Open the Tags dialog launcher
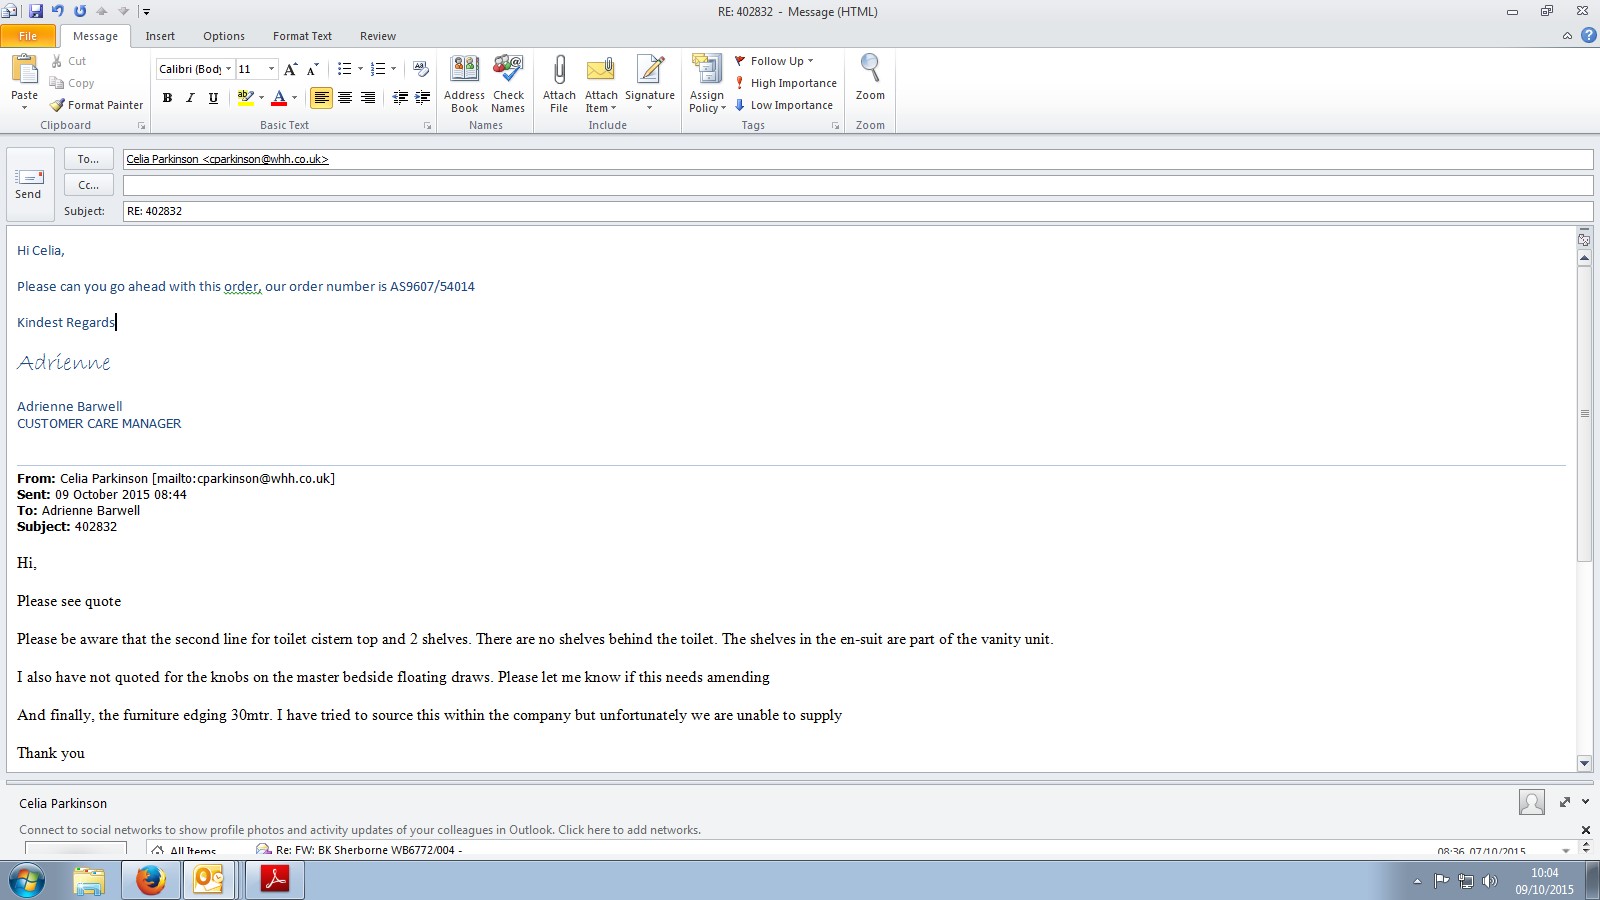Viewport: 1600px width, 900px height. (835, 126)
